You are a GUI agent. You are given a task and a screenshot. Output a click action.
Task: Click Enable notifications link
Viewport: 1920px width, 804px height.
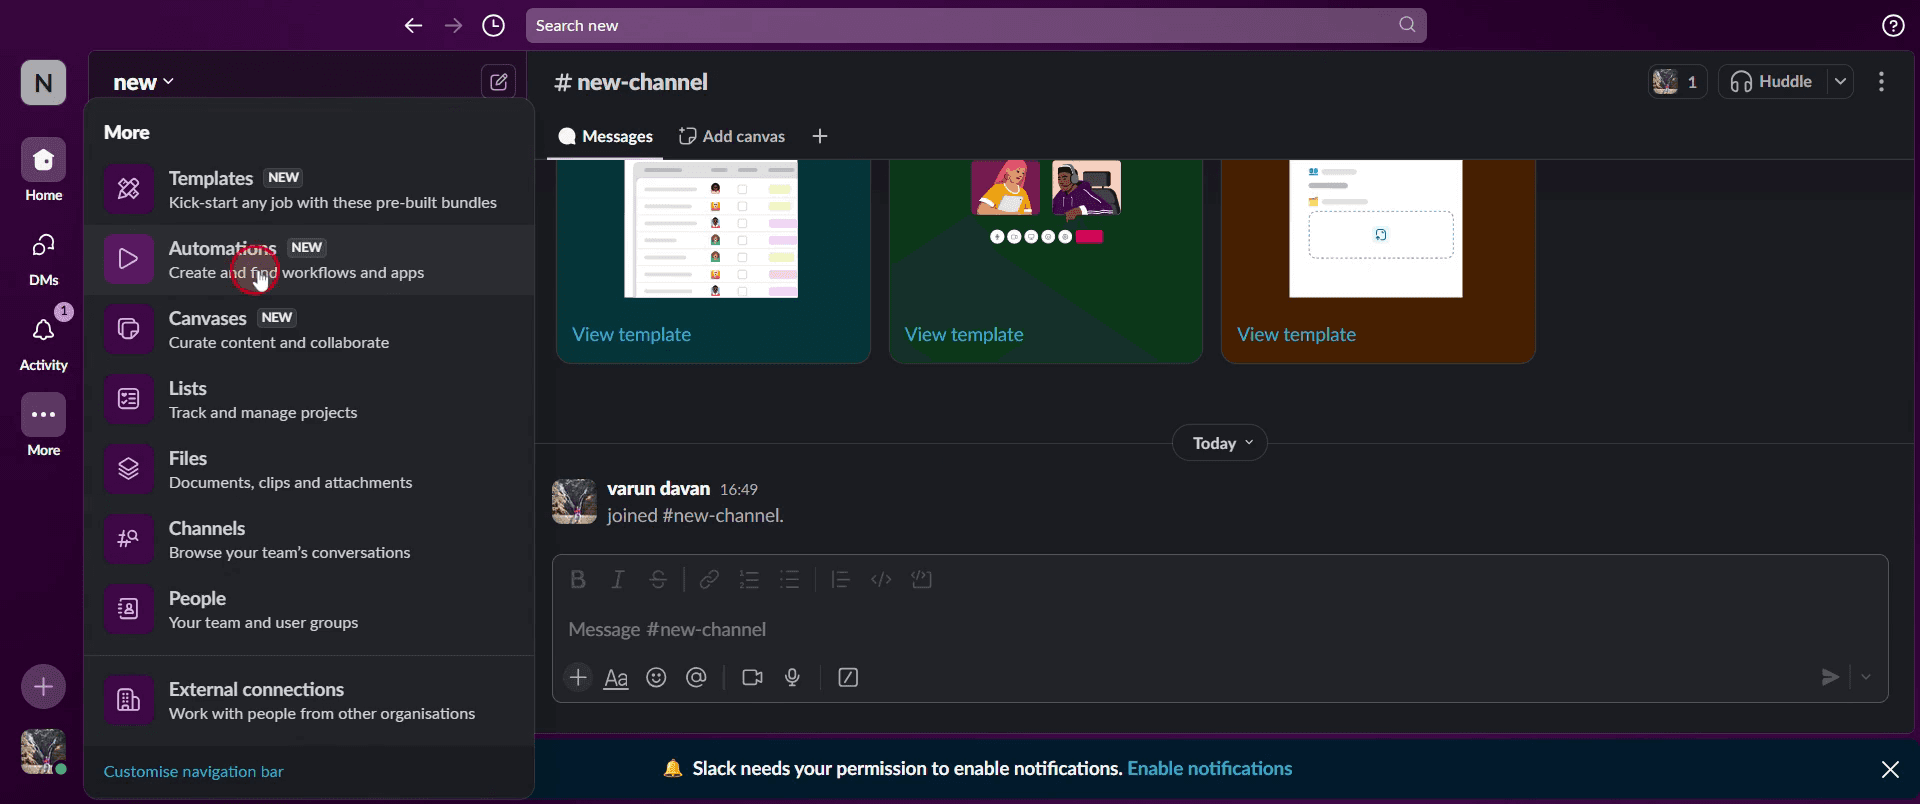click(1209, 769)
